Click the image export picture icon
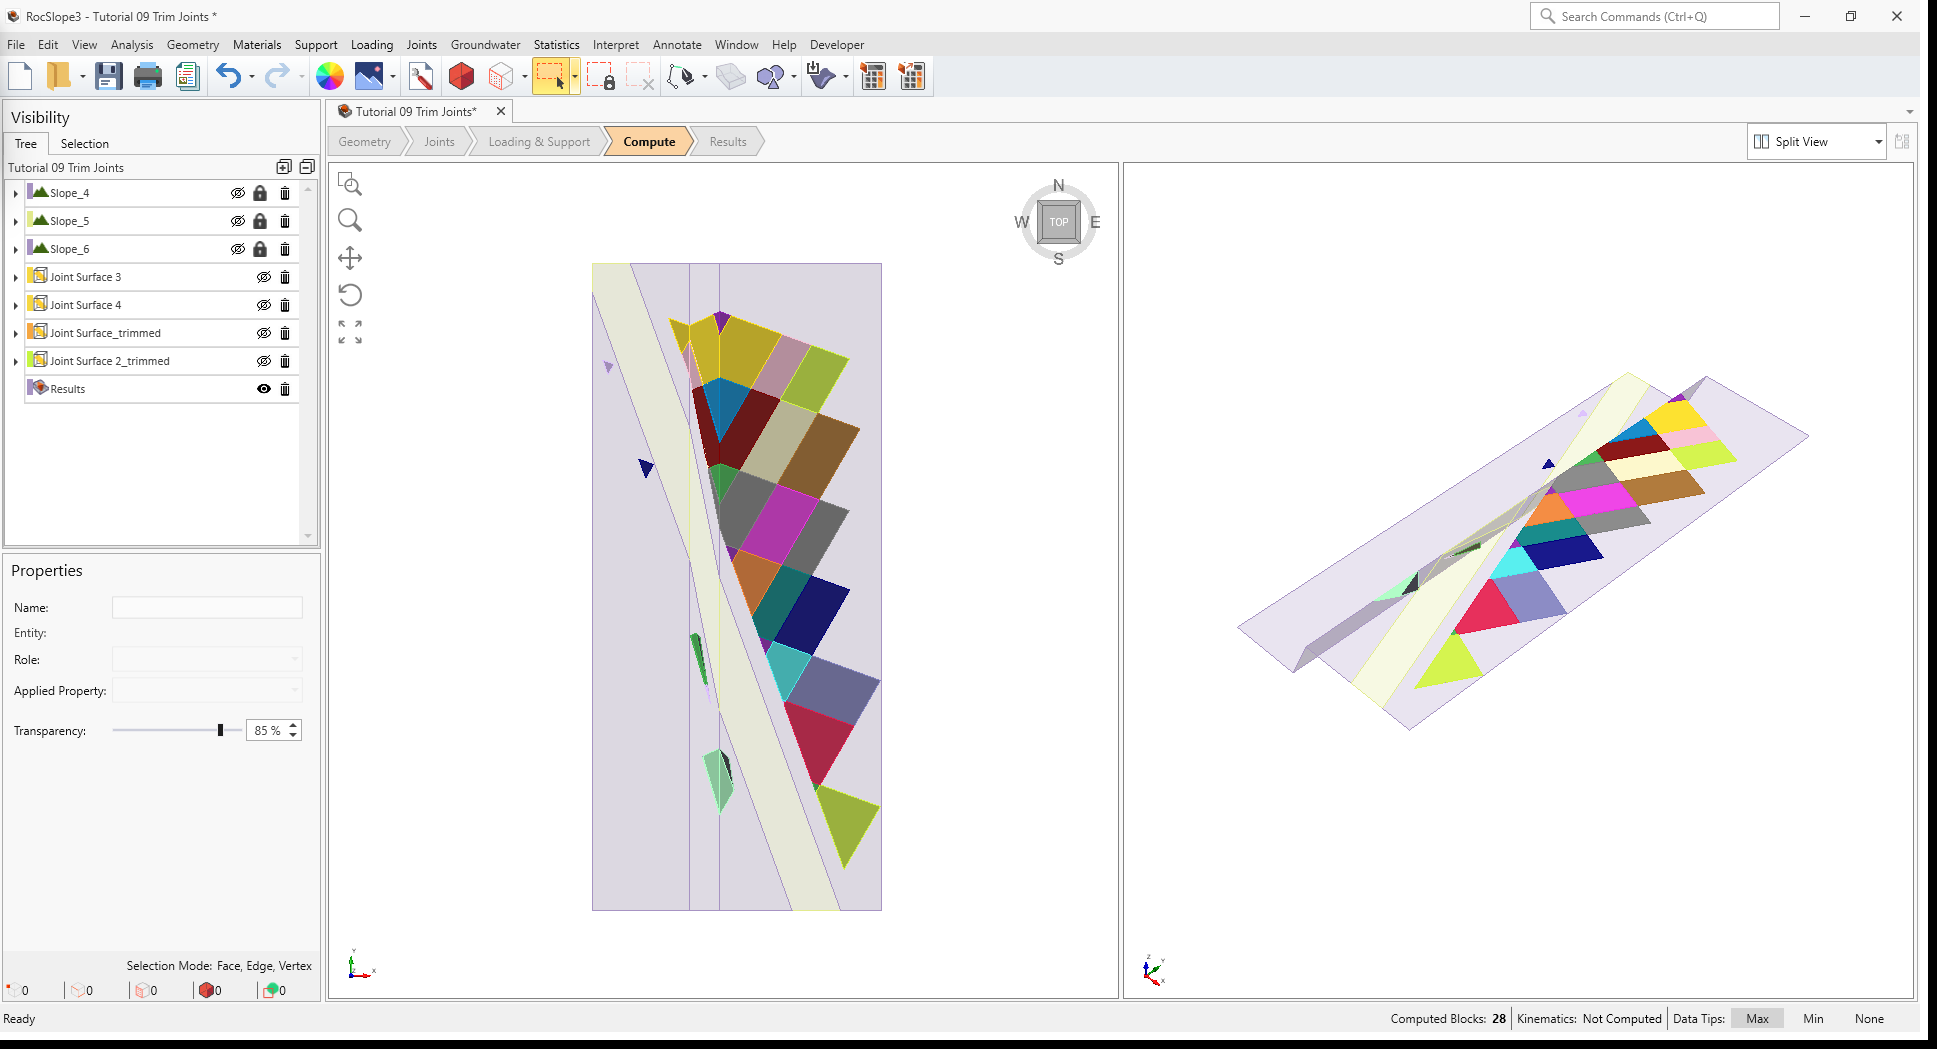Viewport: 1937px width, 1049px height. pos(369,76)
